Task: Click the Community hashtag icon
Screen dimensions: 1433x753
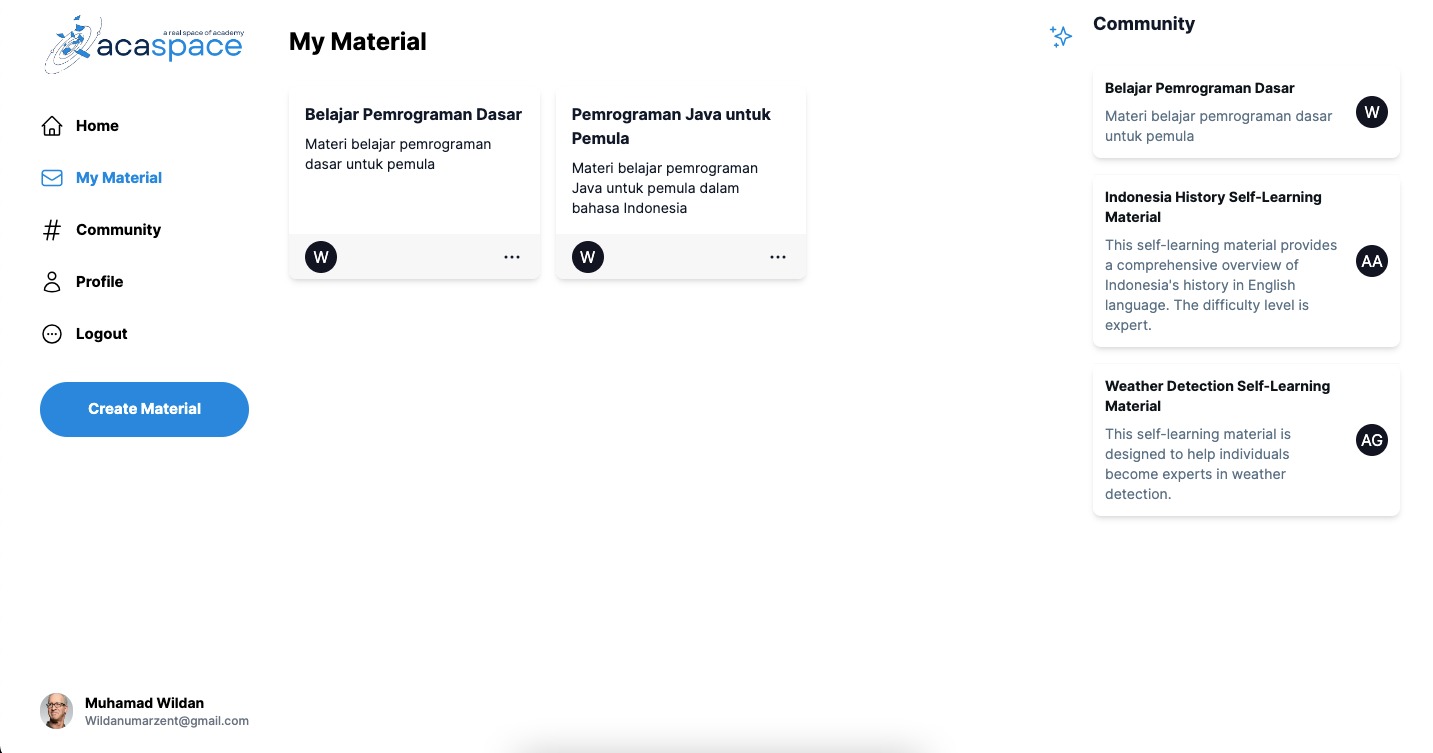Action: point(52,230)
